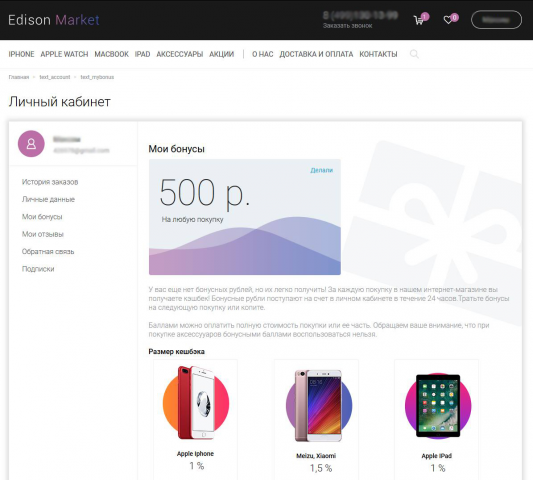
Task: Open 'Подписки' in sidebar
Action: click(38, 269)
